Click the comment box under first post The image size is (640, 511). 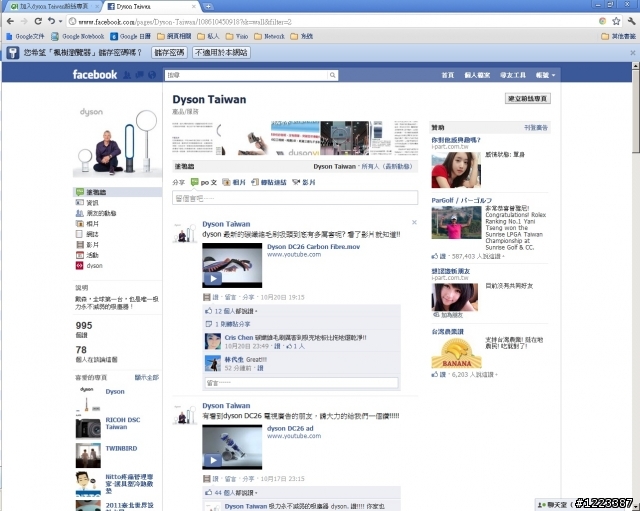pyautogui.click(x=301, y=382)
